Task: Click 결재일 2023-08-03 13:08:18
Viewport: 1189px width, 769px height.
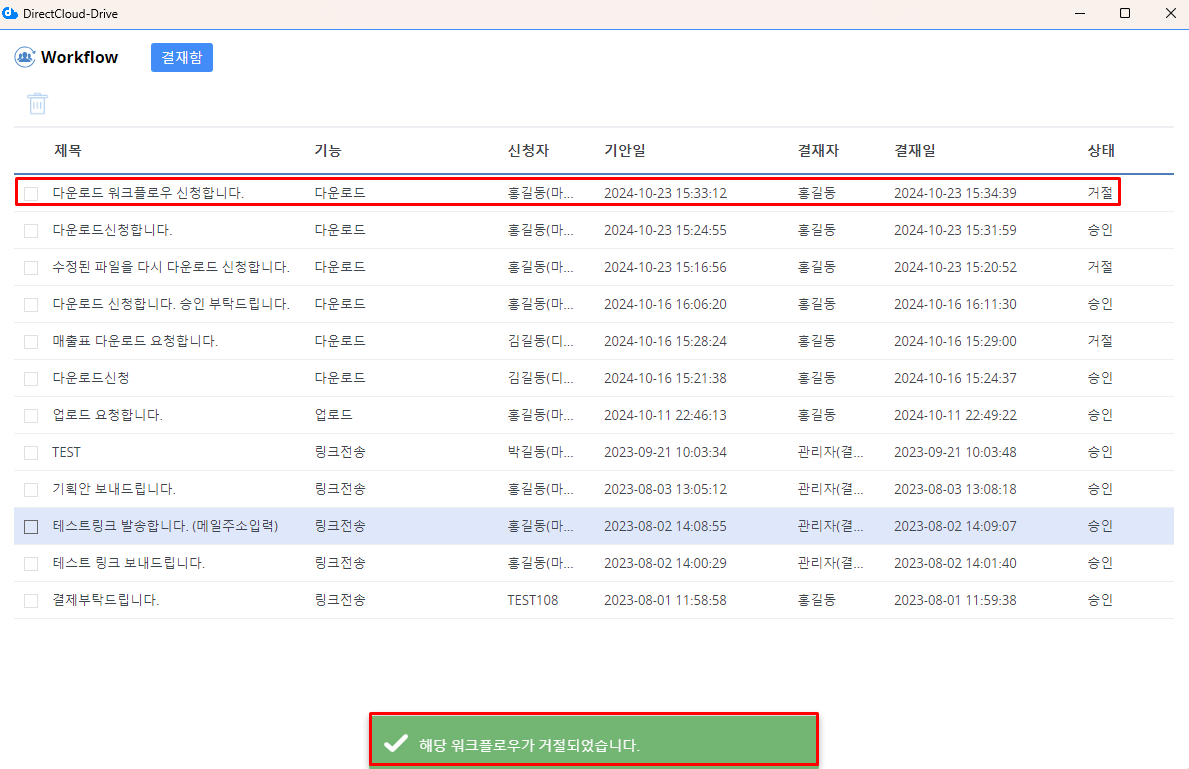Action: (x=955, y=489)
